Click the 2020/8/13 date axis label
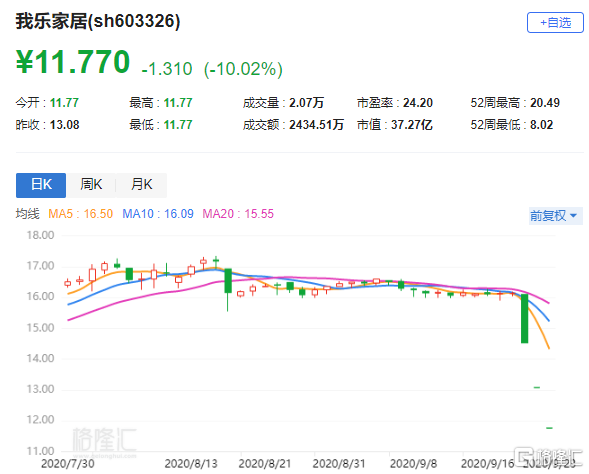Image resolution: width=589 pixels, height=474 pixels. (x=191, y=463)
